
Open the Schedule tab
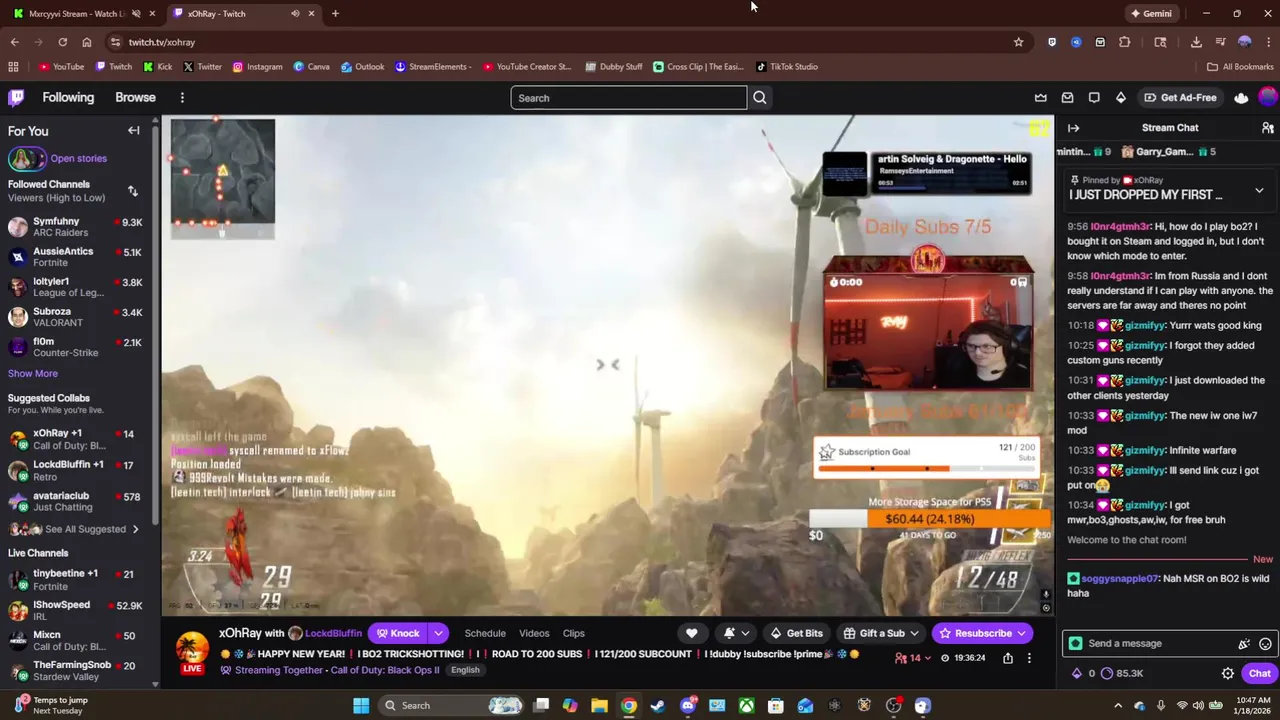485,633
